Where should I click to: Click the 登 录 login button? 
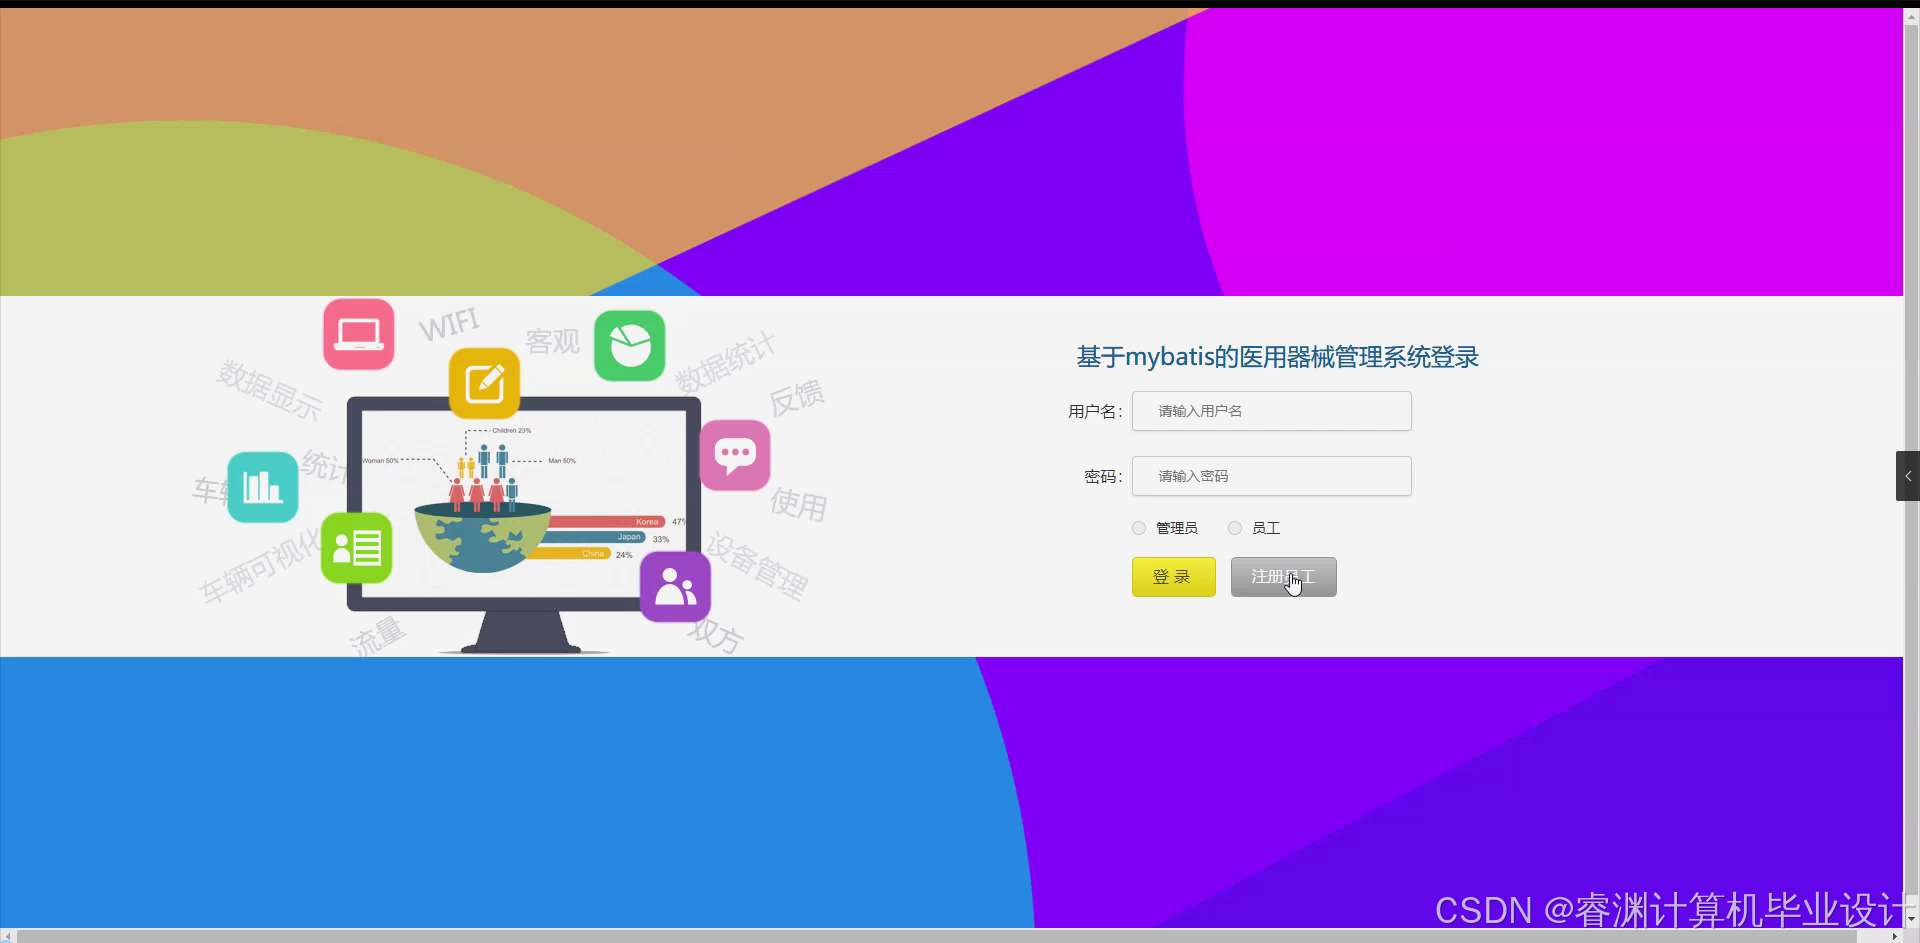(1172, 576)
